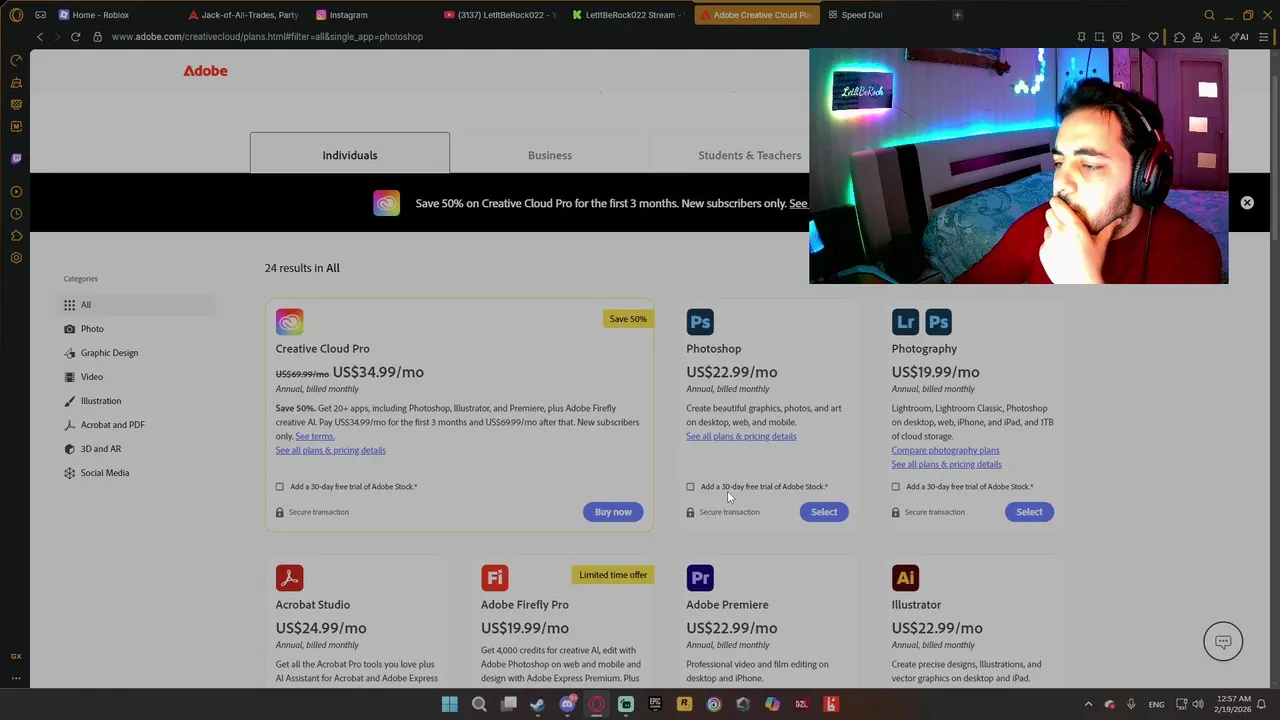
Task: Open Creative Cloud Pro See terms link
Action: click(315, 436)
